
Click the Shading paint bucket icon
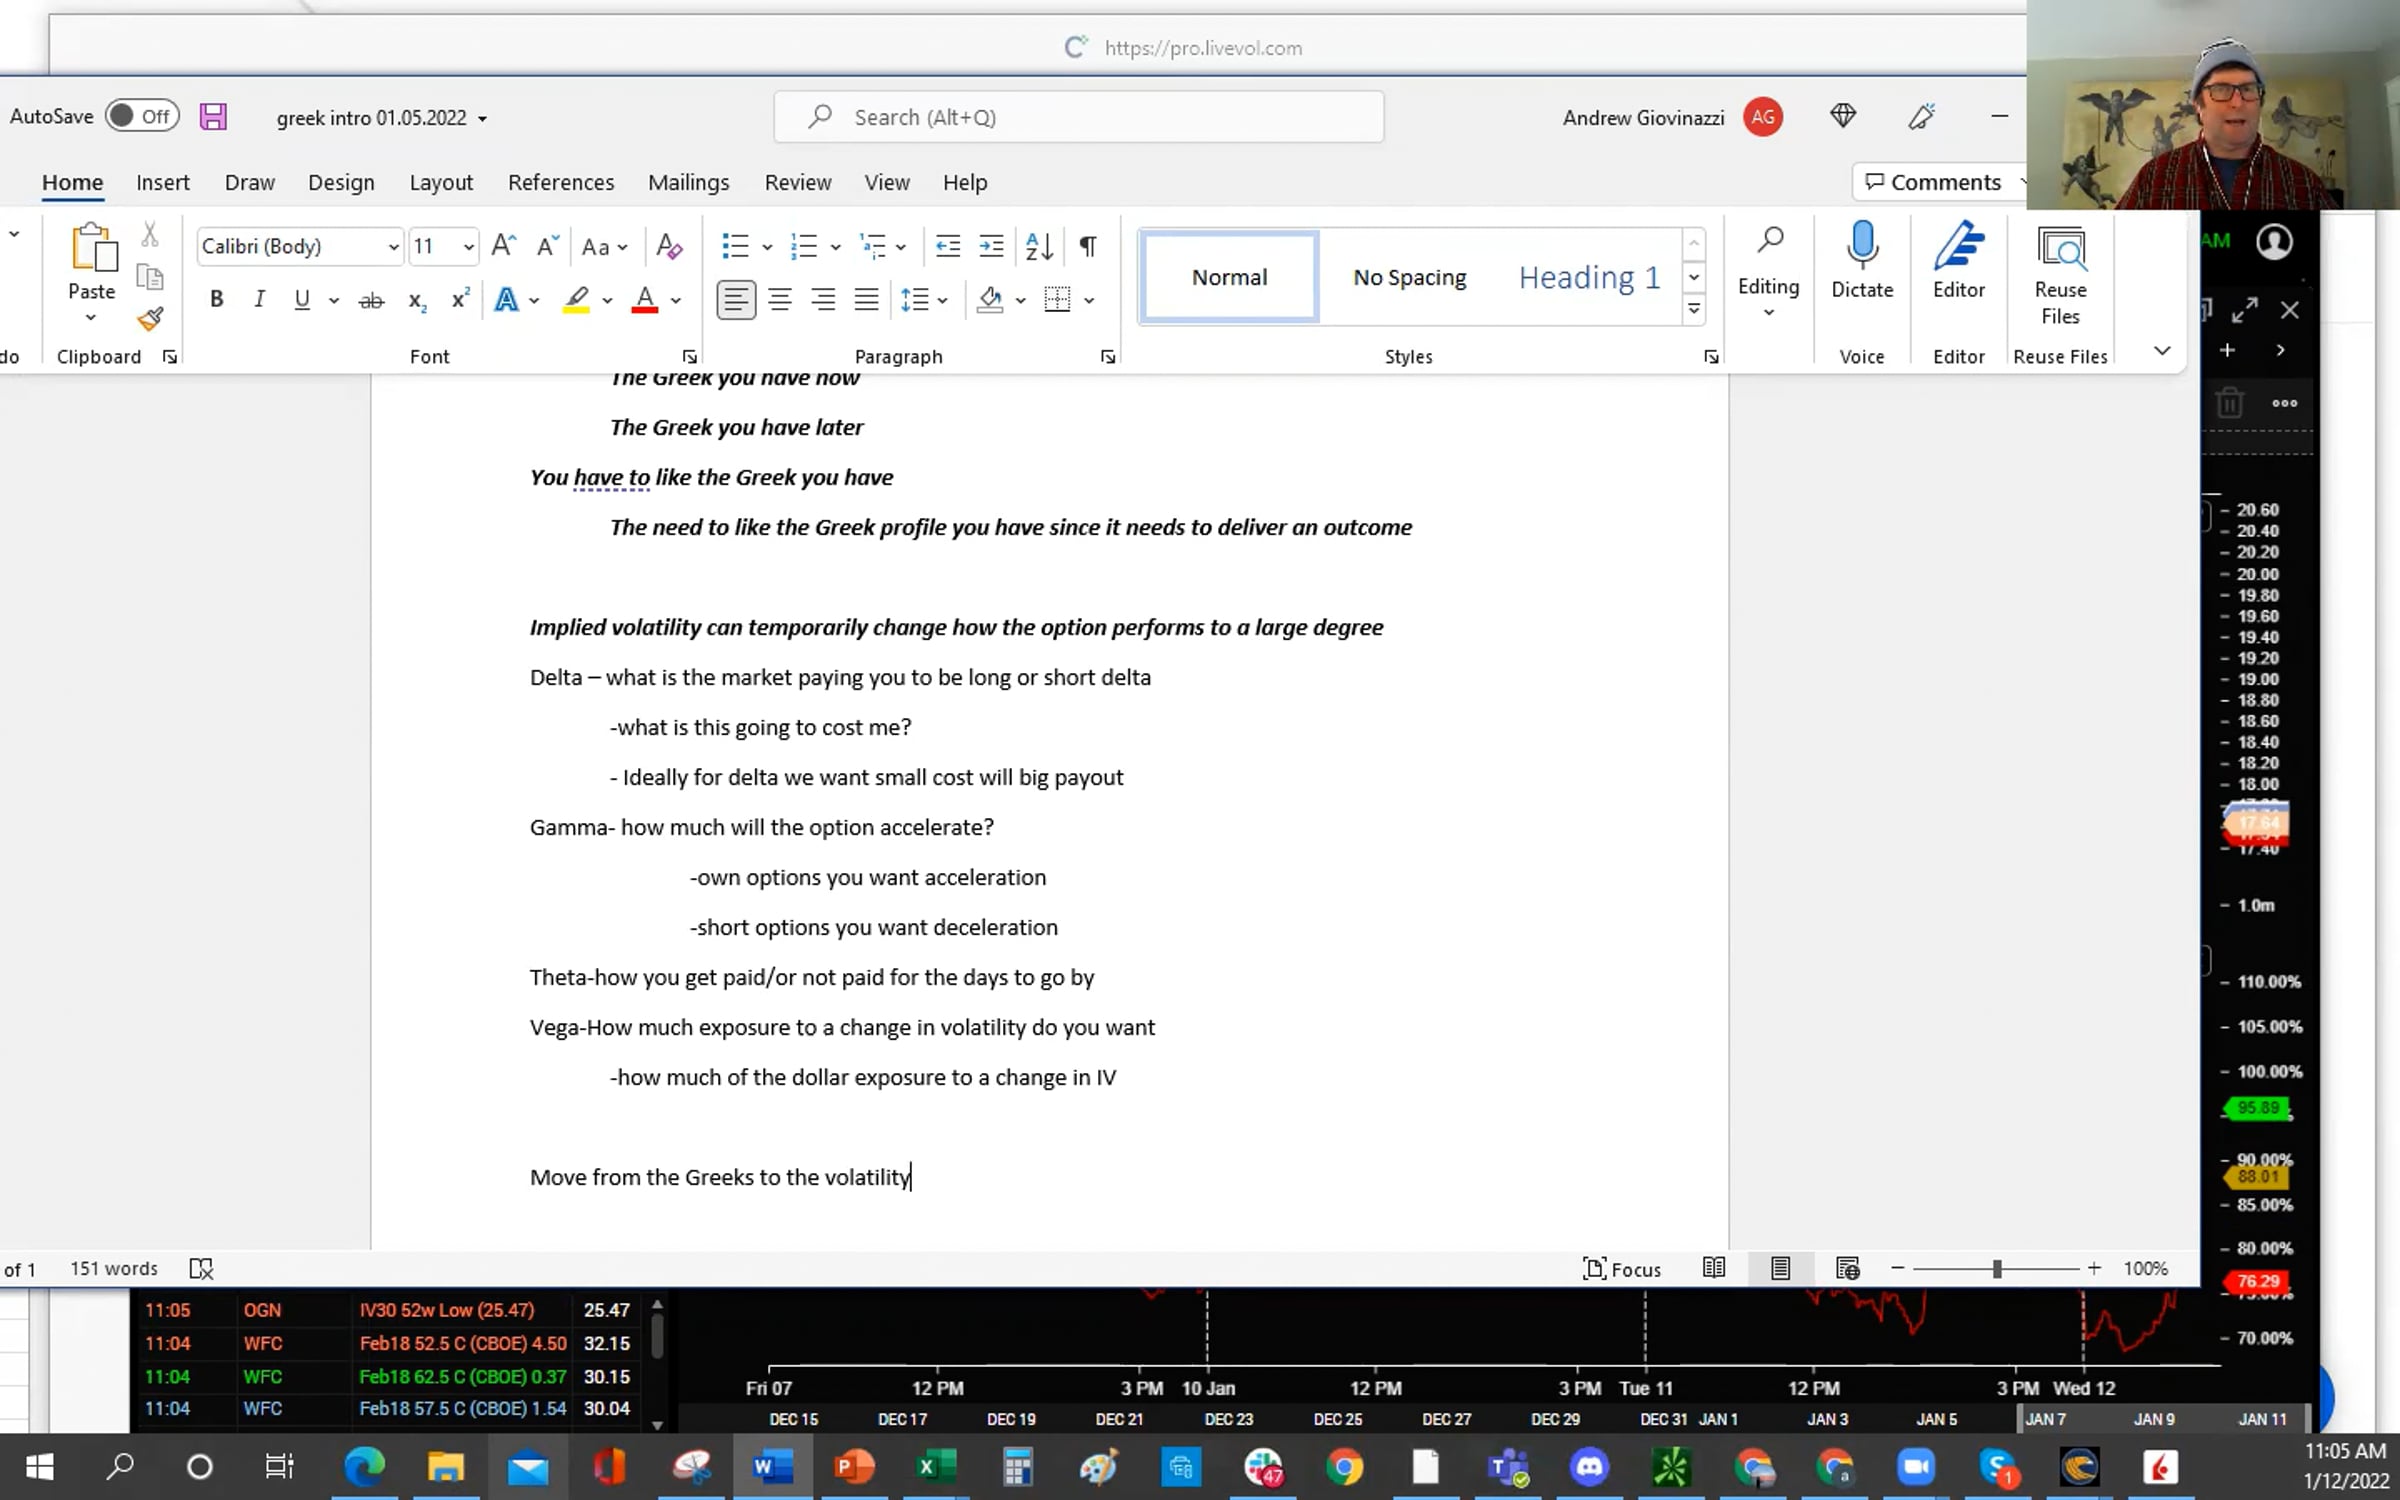pyautogui.click(x=990, y=299)
